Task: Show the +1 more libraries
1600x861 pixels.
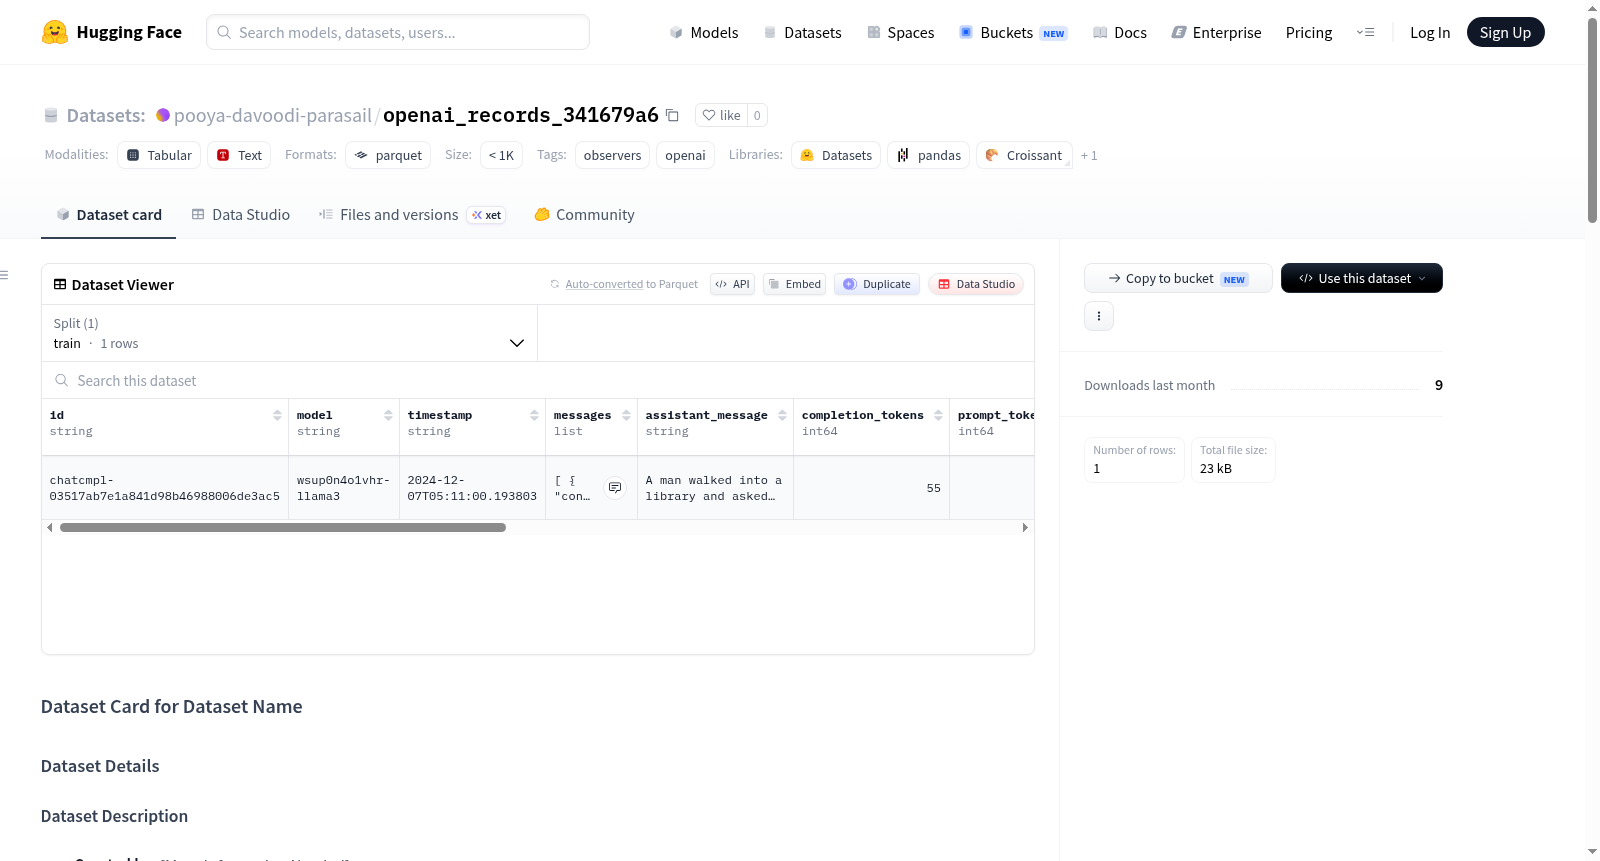Action: point(1089,156)
